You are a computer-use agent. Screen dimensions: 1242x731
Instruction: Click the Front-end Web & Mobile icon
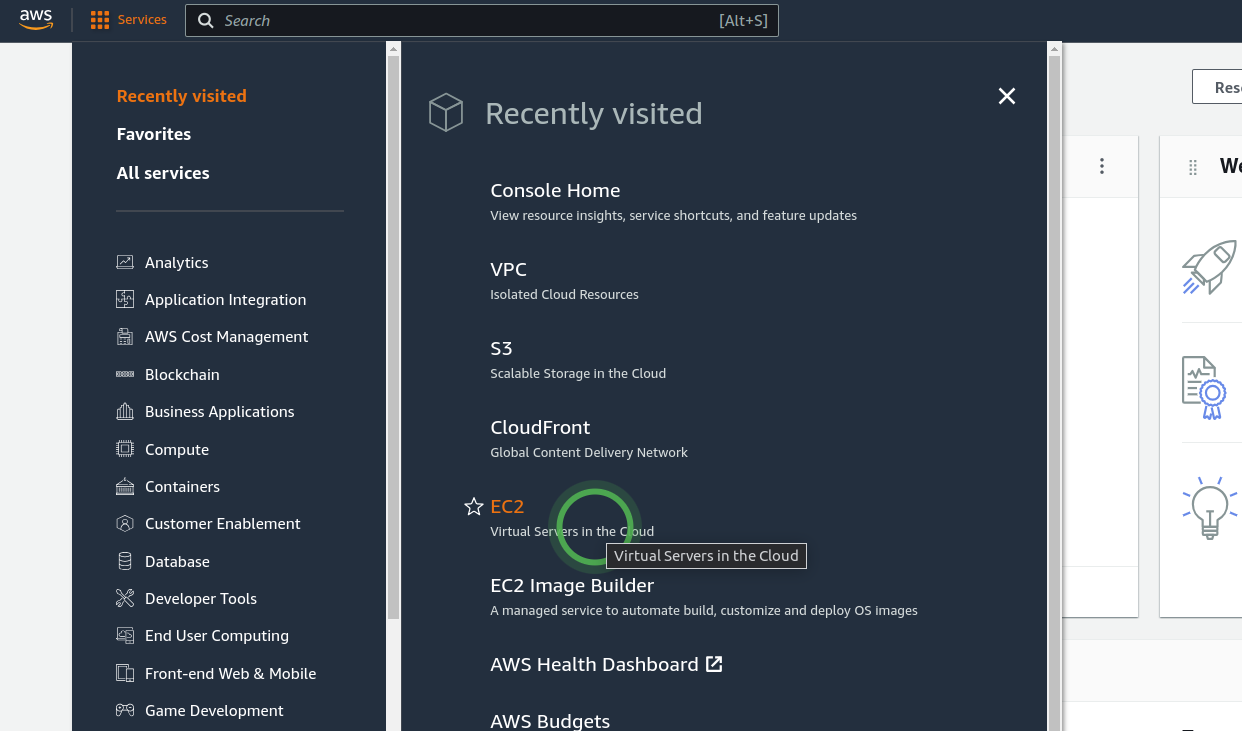(x=125, y=673)
